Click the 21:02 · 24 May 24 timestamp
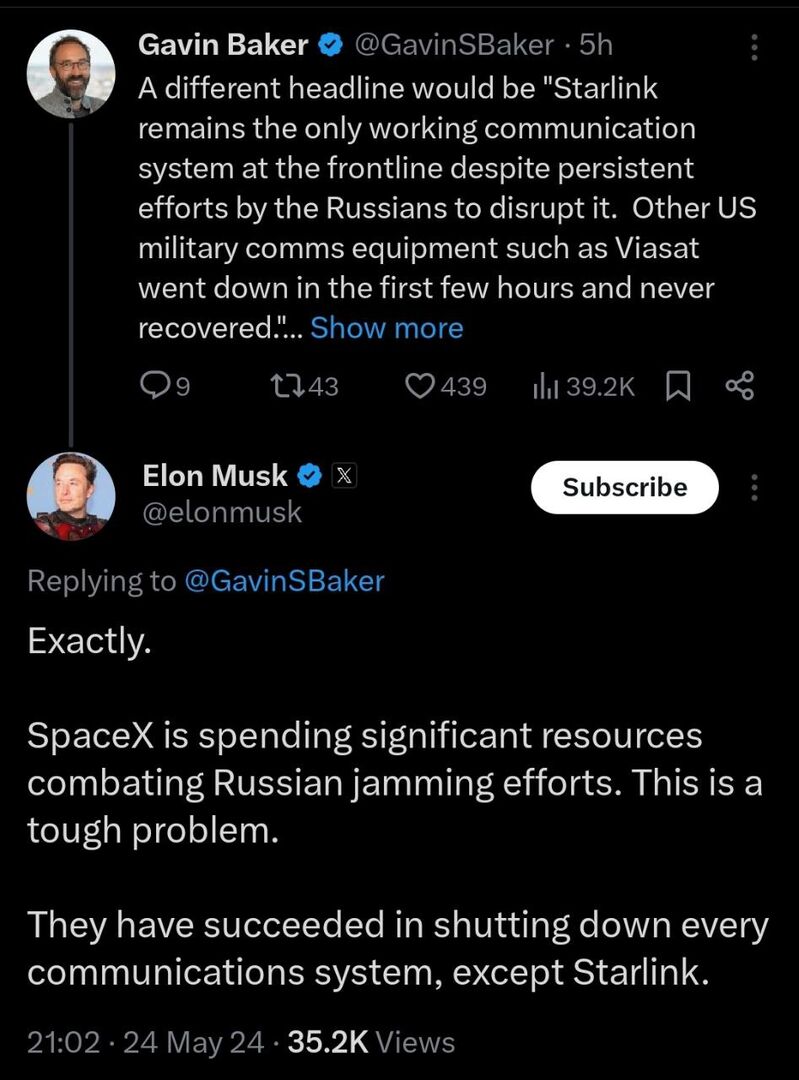 145,1042
